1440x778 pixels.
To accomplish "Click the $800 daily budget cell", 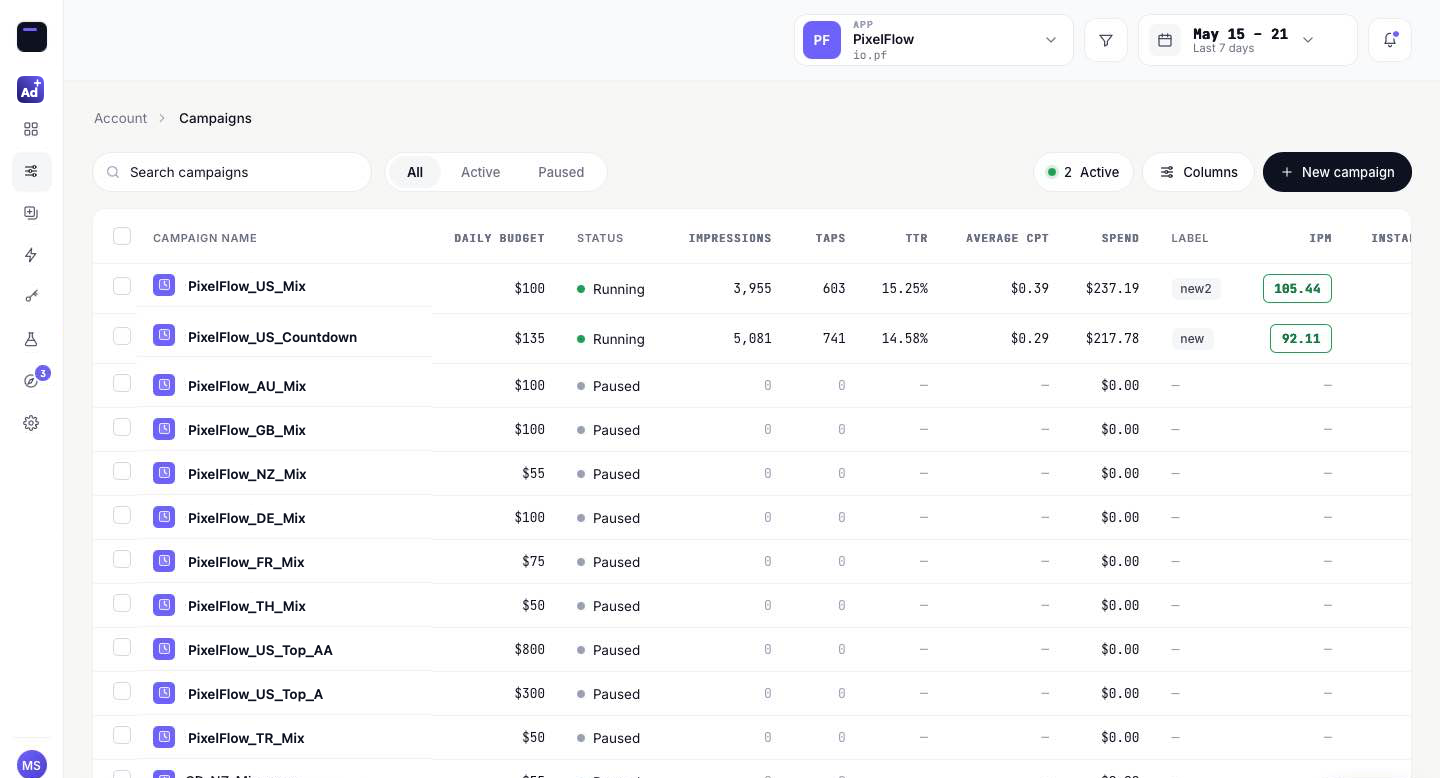I will pyautogui.click(x=529, y=650).
